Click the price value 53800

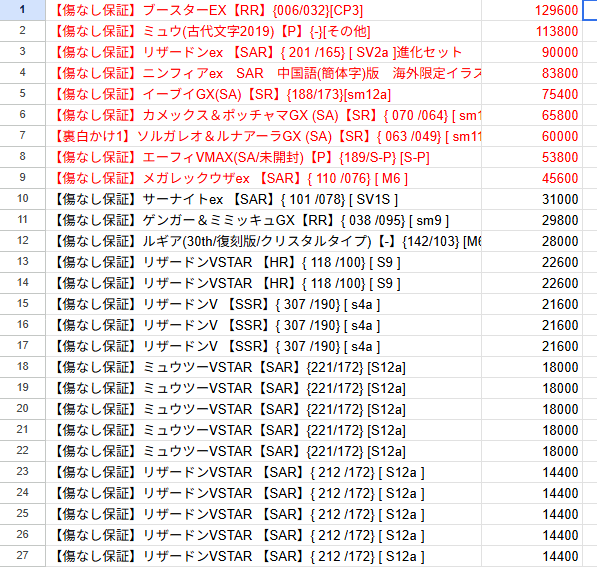pos(560,157)
